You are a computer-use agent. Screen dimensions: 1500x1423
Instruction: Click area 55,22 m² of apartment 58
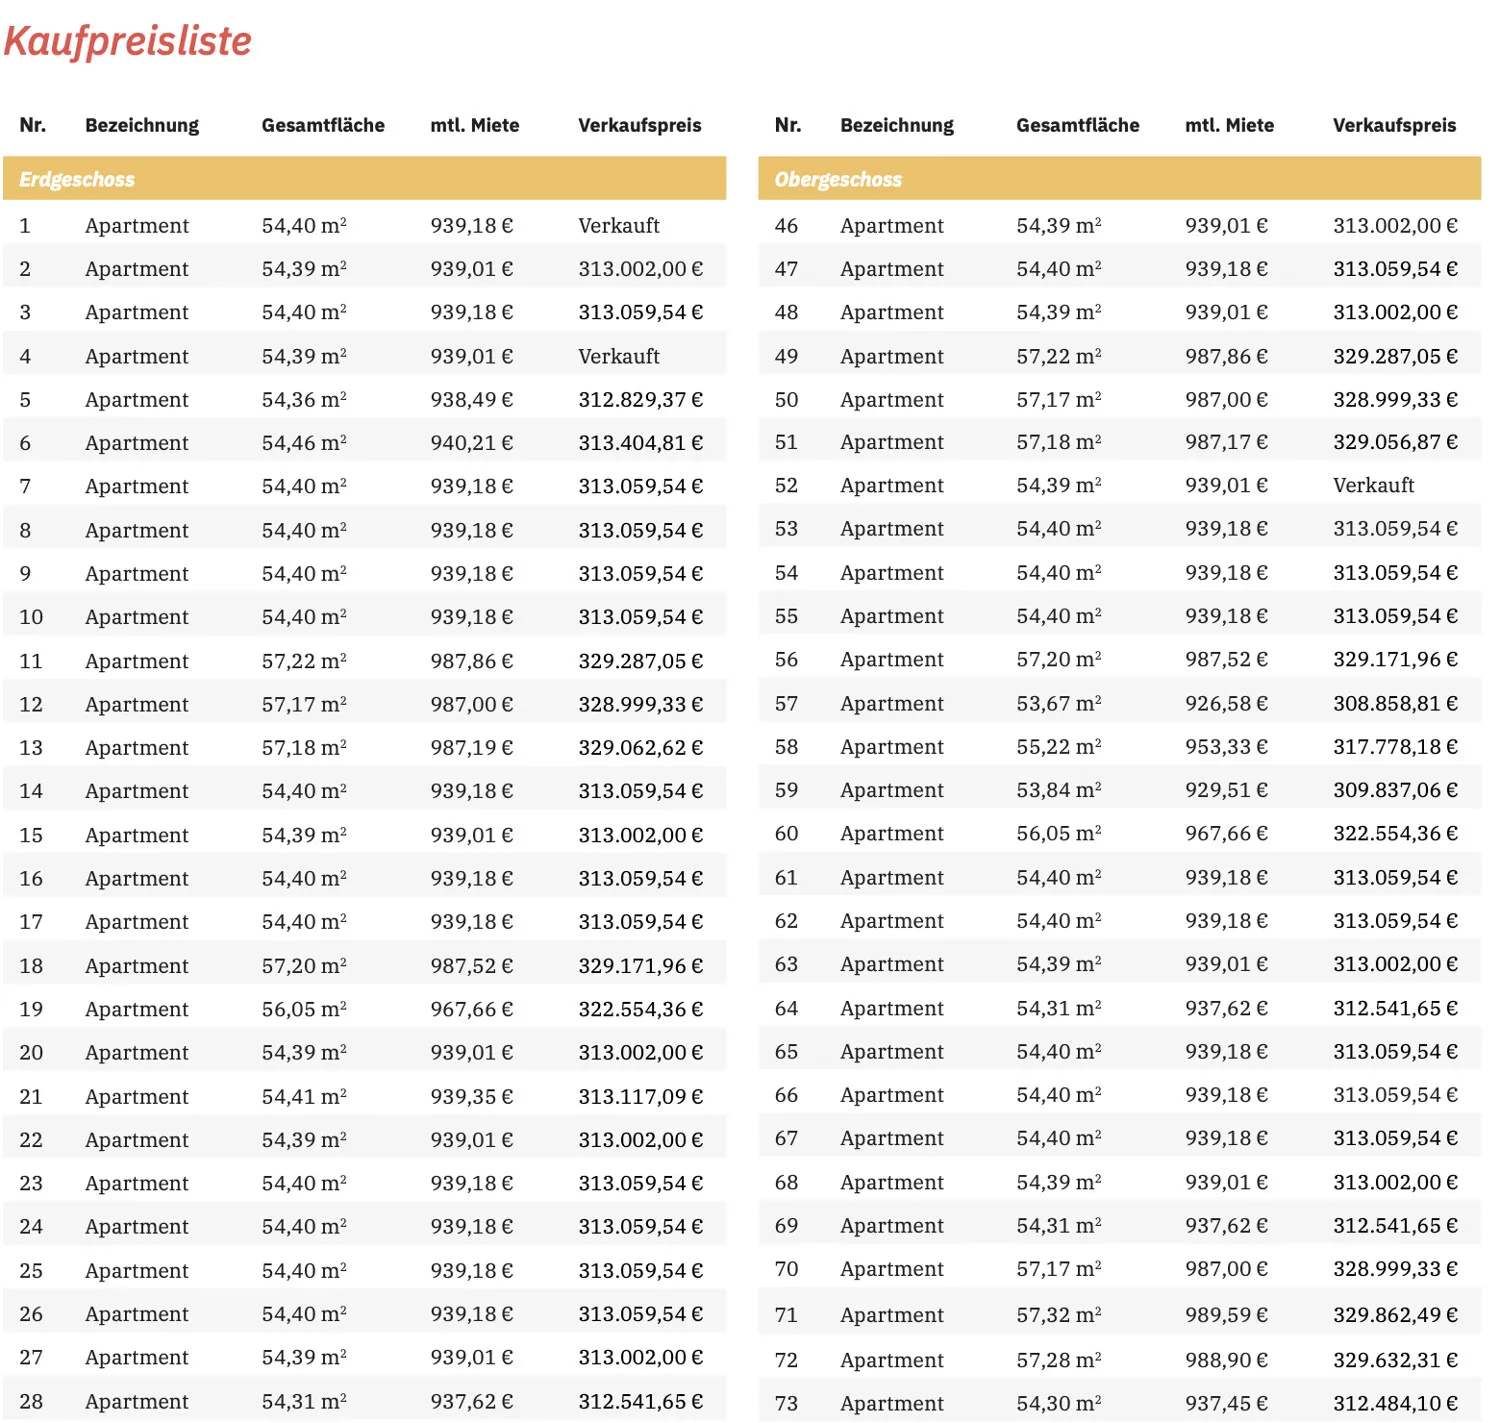1059,747
